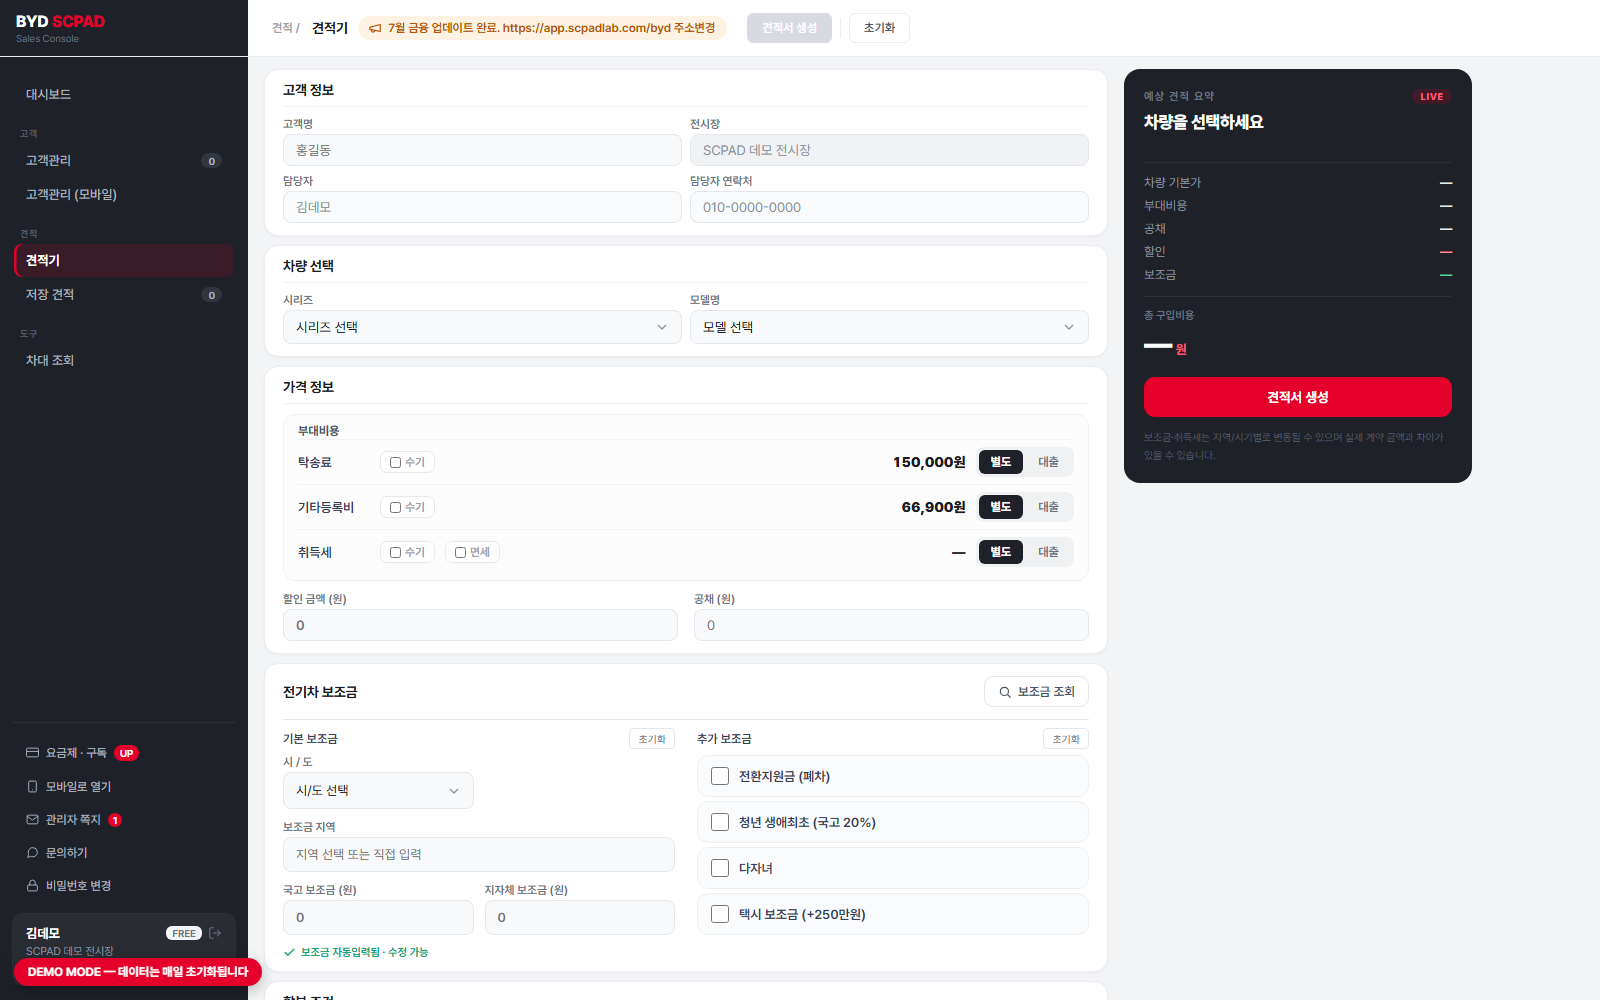This screenshot has width=1600, height=1000.
Task: Focus the 보조금 지역 input
Action: click(x=479, y=855)
